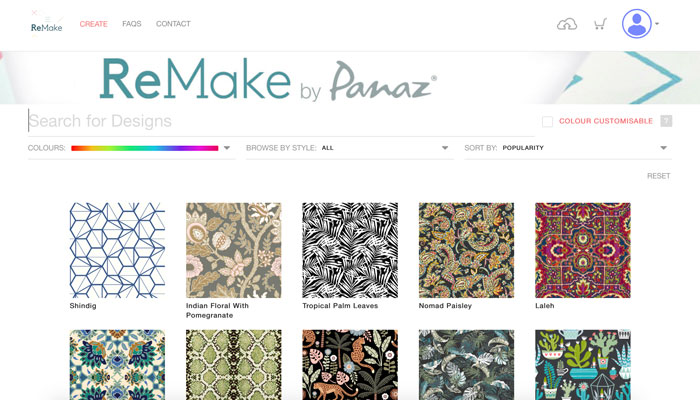View the Laleh pattern thumbnail
Viewport: 700px width, 400px height.
point(582,250)
